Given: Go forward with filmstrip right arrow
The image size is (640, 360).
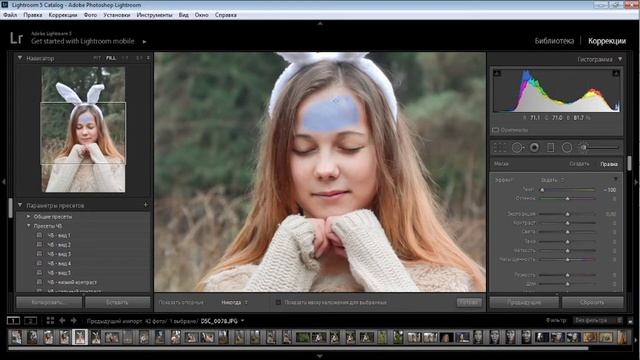Looking at the screenshot, I should (x=73, y=321).
